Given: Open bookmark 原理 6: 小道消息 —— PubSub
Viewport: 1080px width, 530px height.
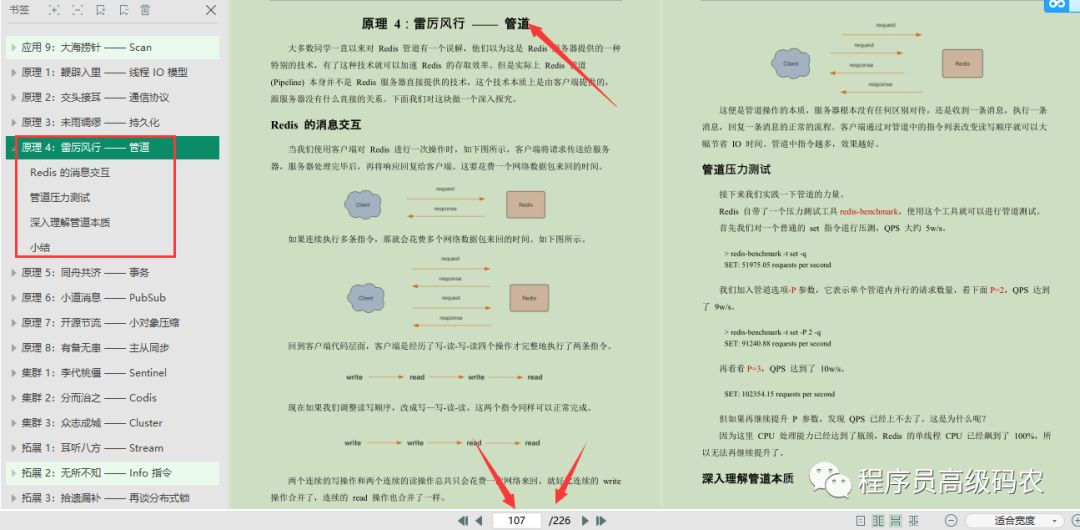Looking at the screenshot, I should pyautogui.click(x=94, y=298).
